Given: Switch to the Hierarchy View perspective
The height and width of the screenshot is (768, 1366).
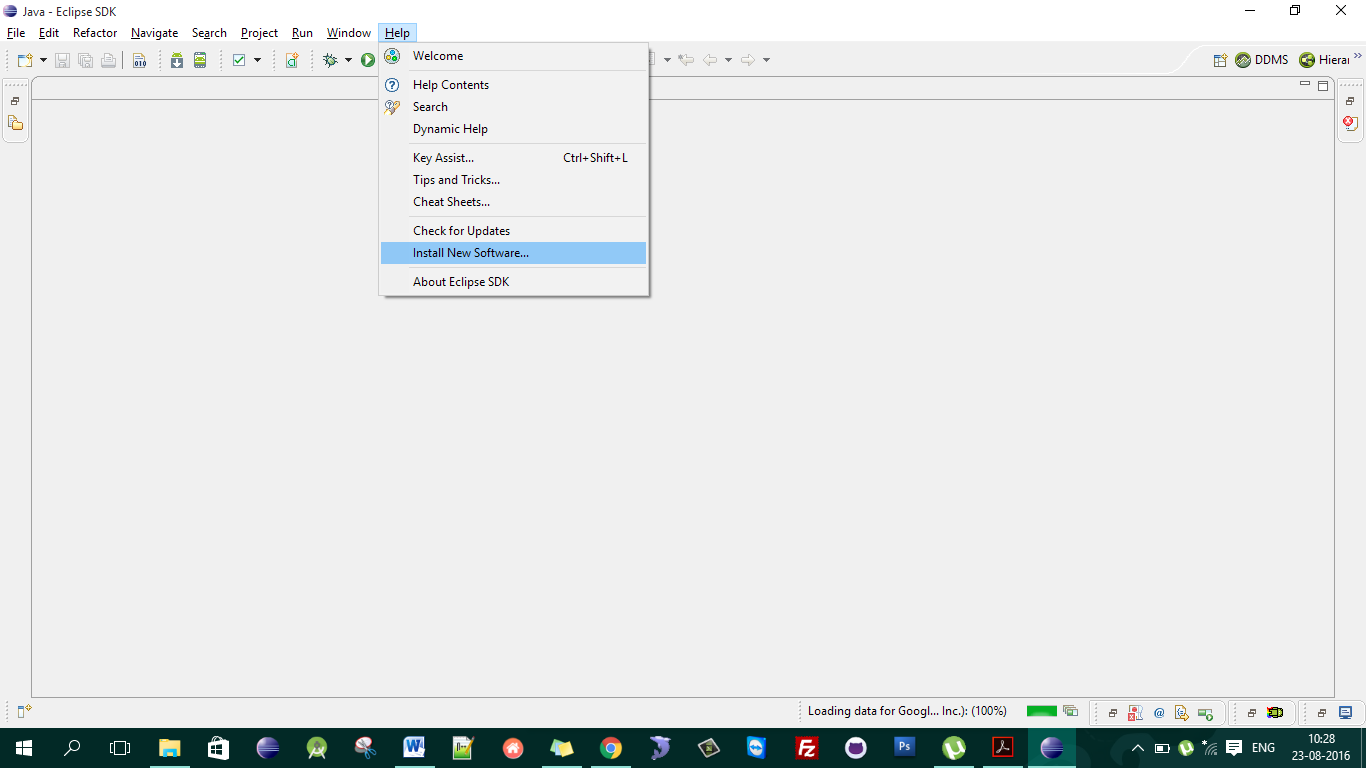Looking at the screenshot, I should pos(1324,60).
